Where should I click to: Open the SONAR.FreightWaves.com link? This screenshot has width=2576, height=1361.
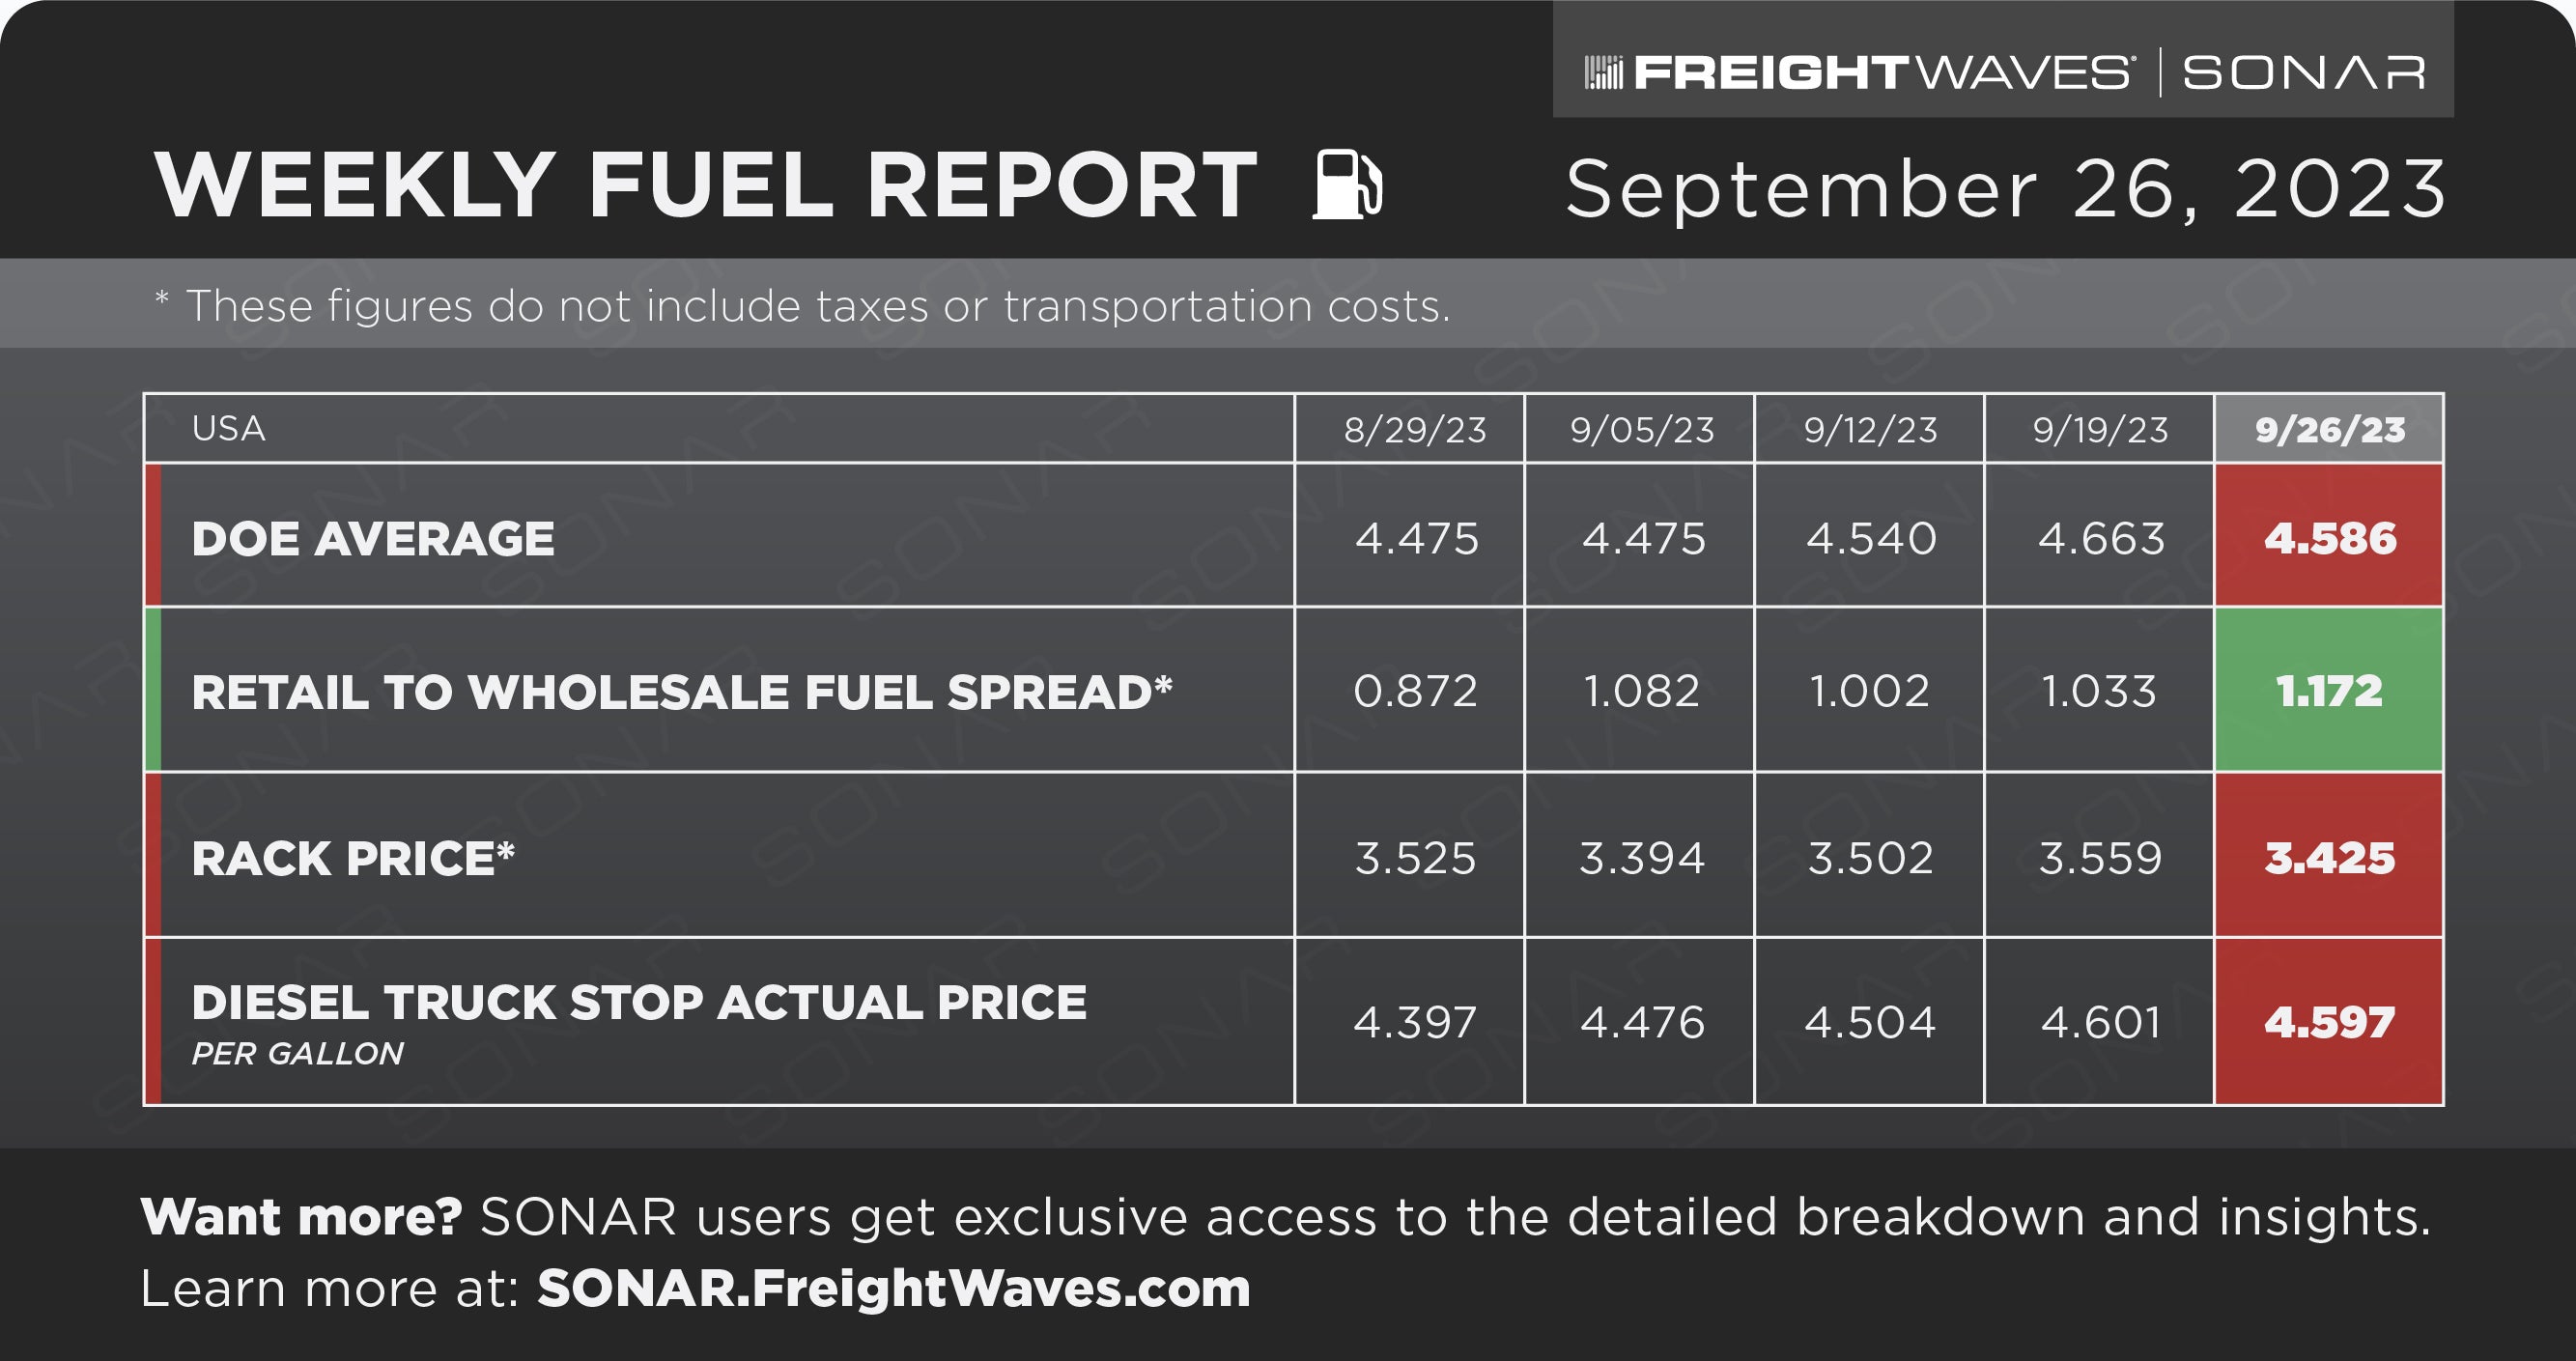click(x=894, y=1288)
